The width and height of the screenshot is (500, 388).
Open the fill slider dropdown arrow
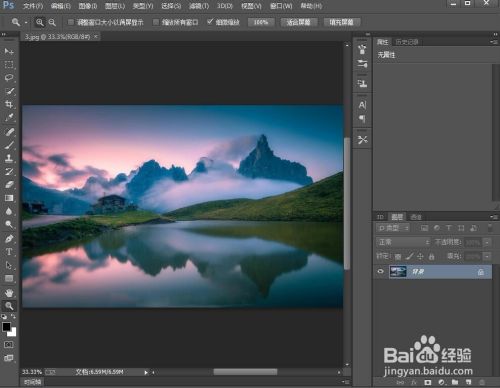pos(487,256)
